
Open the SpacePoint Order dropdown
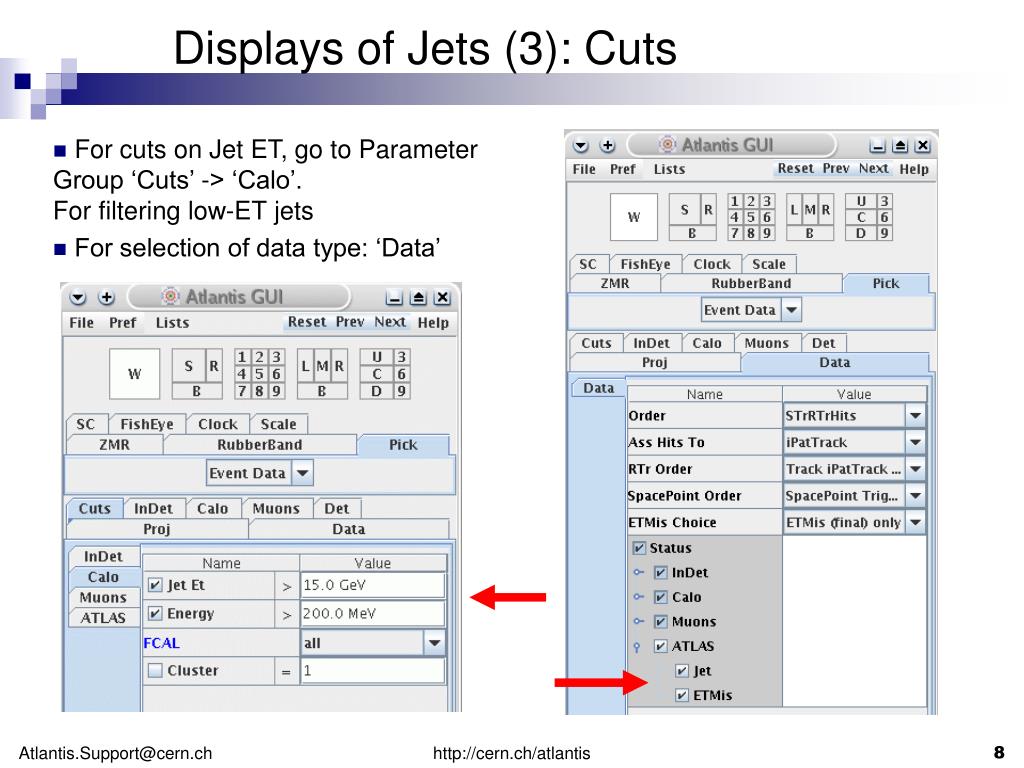pos(916,496)
